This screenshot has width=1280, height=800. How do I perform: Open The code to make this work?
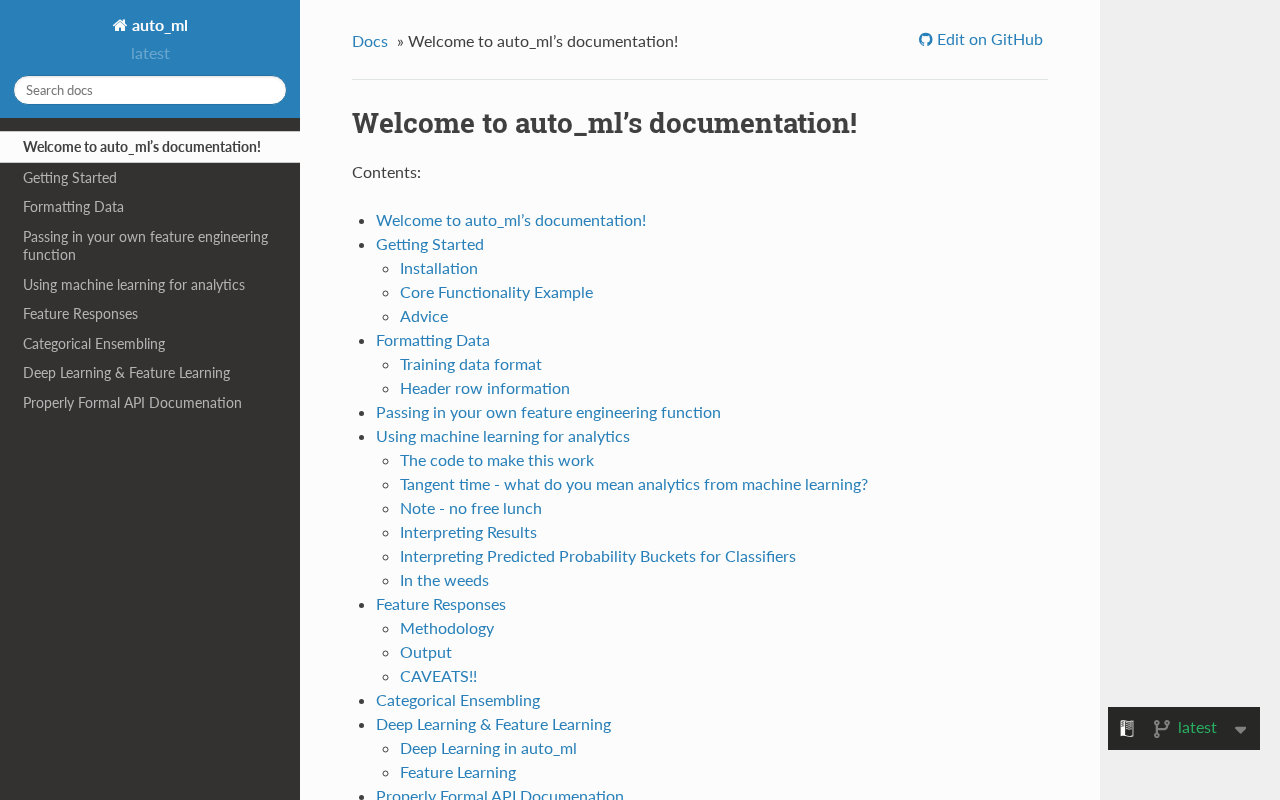click(497, 460)
